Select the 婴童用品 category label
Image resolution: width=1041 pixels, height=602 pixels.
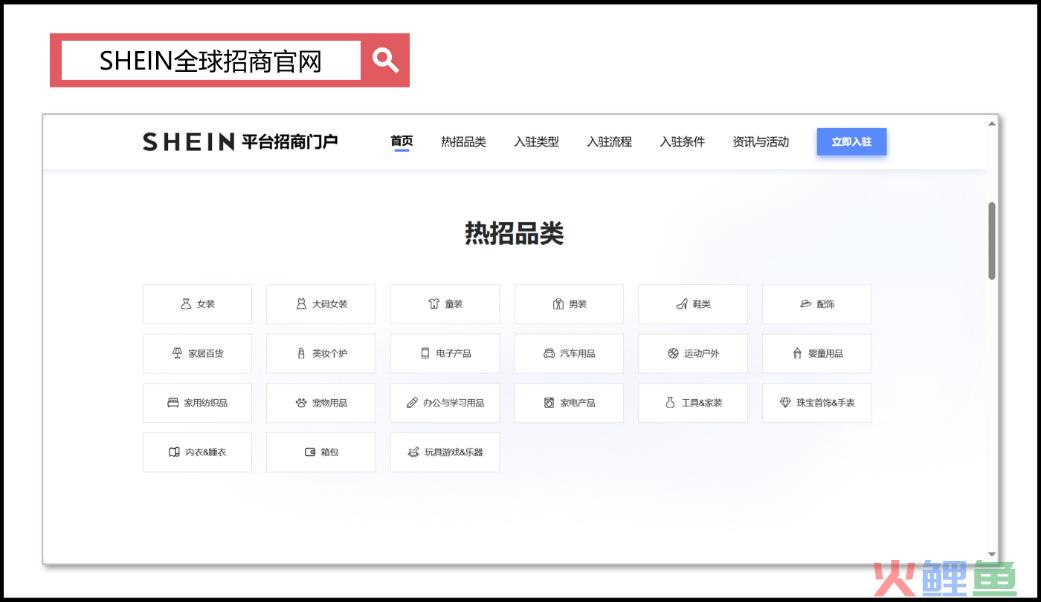(826, 353)
